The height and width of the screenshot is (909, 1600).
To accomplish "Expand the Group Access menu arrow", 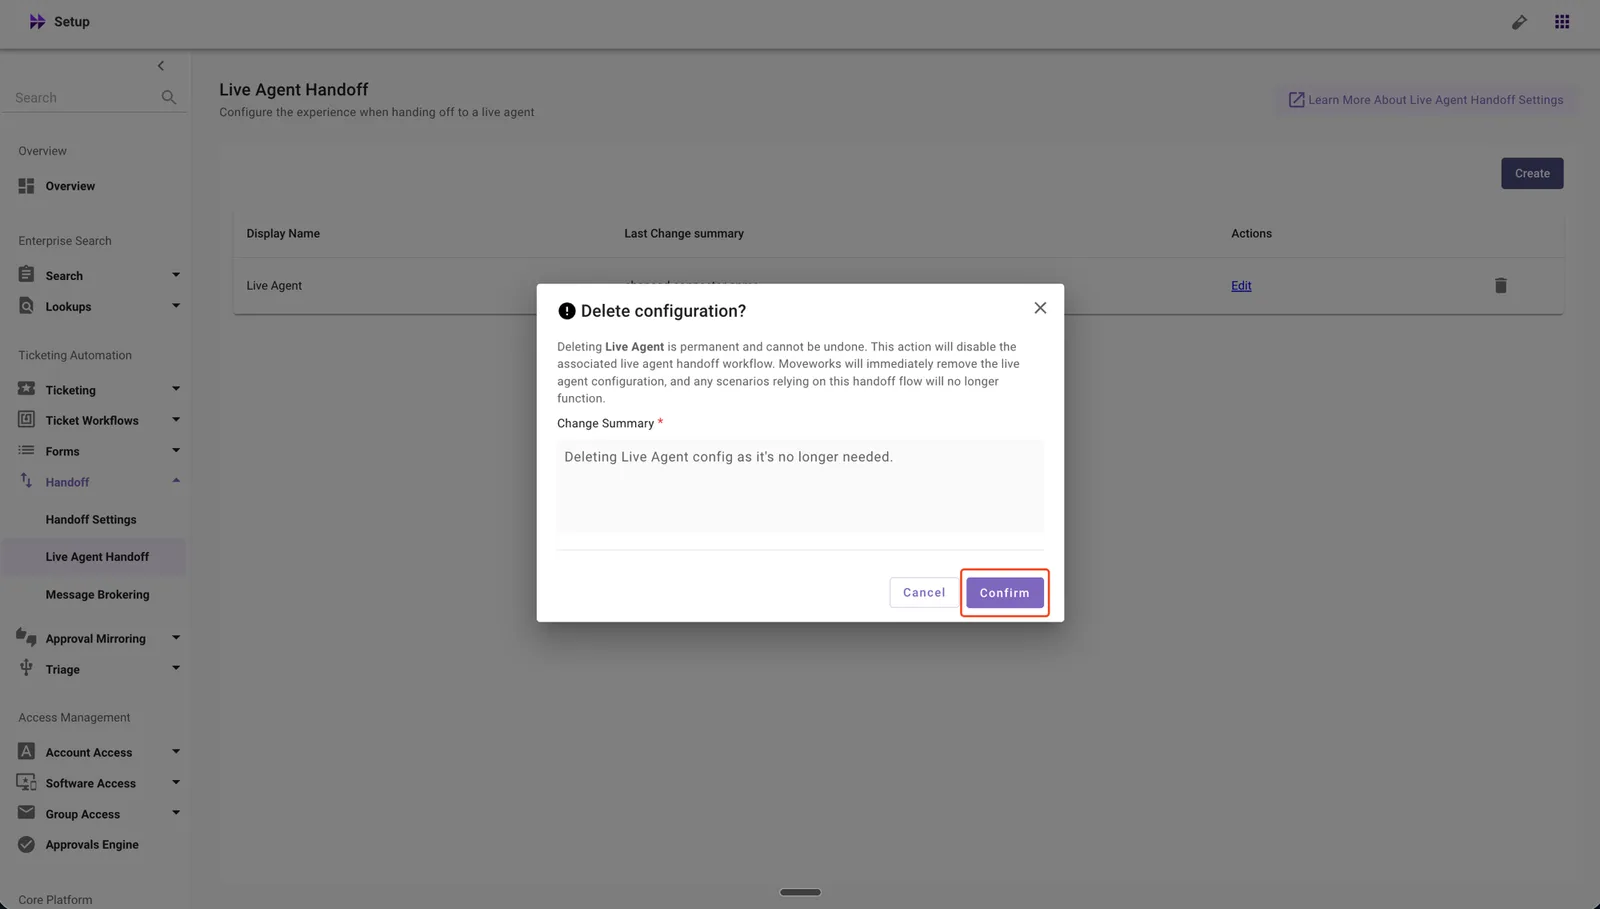I will pos(176,813).
